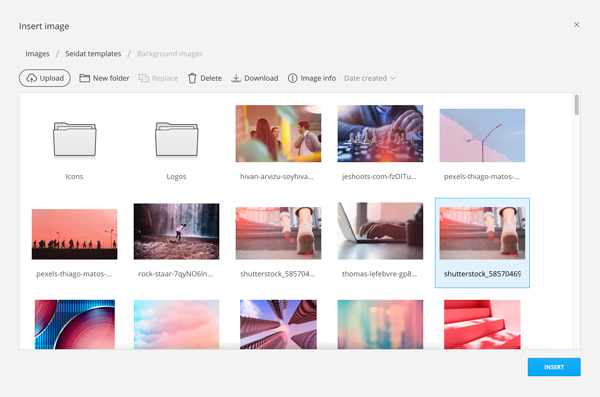The image size is (600, 397).
Task: Open the Date created sort dropdown
Action: 370,78
